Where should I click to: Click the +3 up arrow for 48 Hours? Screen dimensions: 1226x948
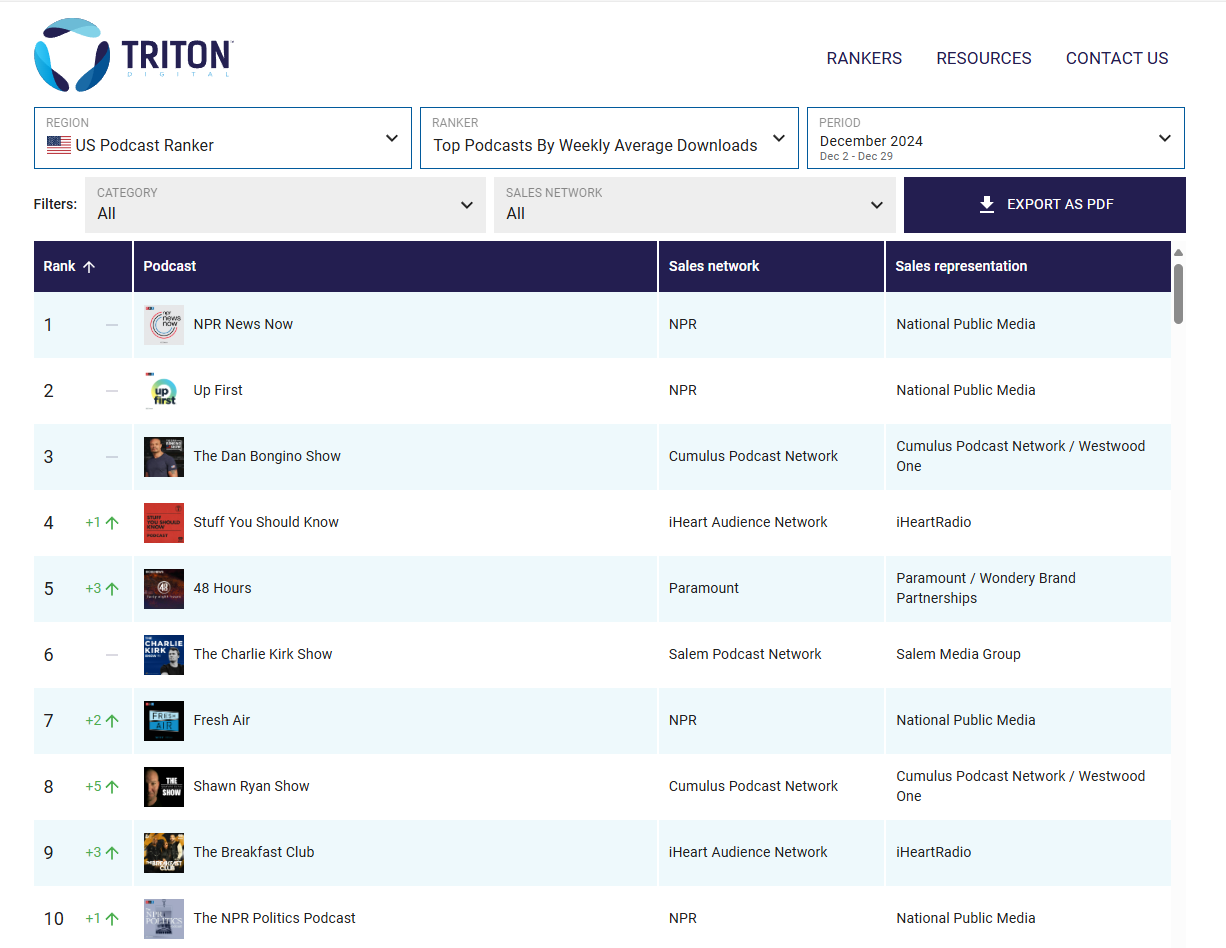[x=112, y=588]
